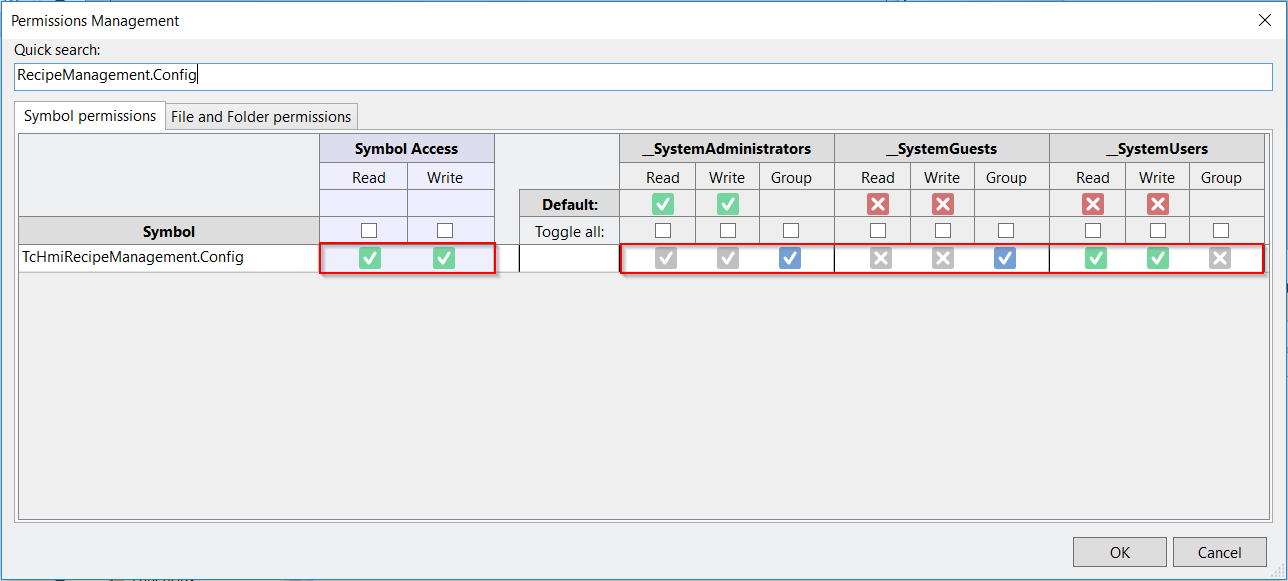Click the __SystemAdministrators column header

[x=726, y=149]
